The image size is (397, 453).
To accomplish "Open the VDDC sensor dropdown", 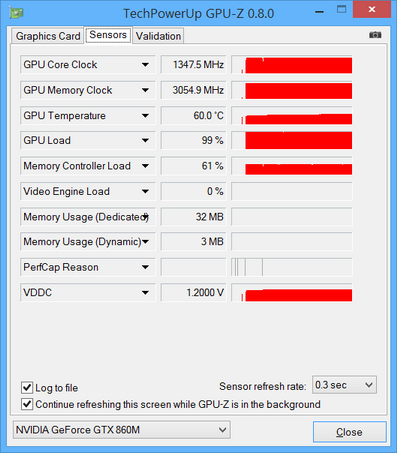I will (x=145, y=293).
